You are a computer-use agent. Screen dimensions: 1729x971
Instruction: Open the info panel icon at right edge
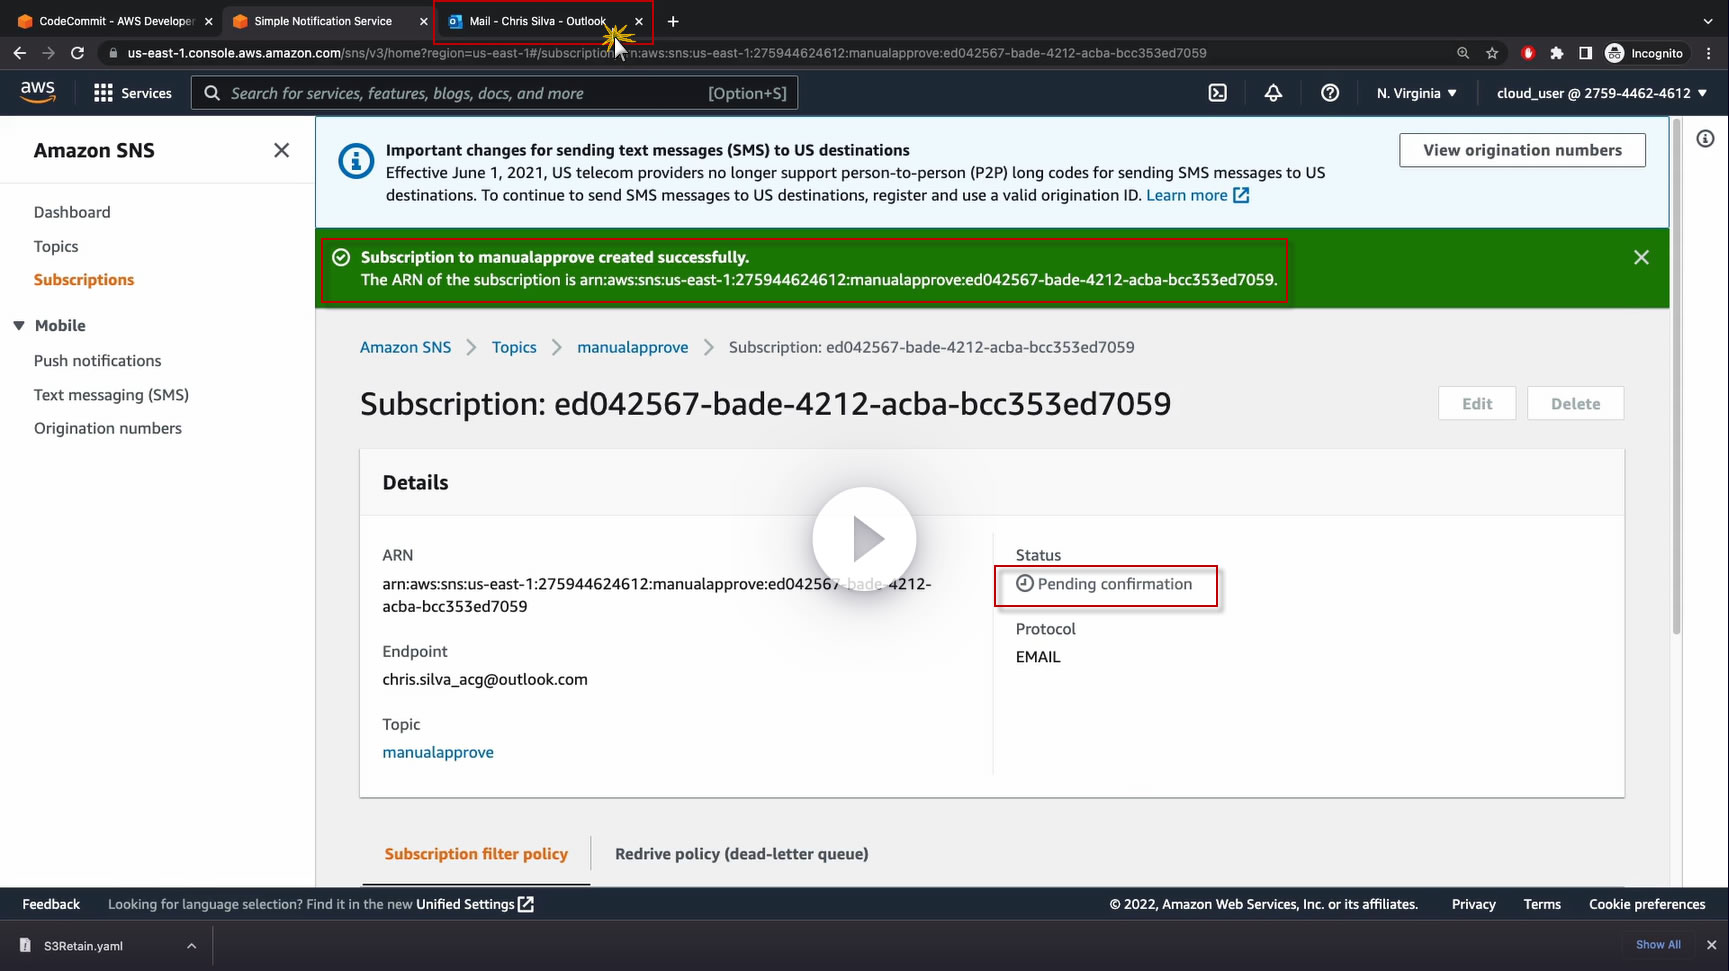coord(1705,139)
